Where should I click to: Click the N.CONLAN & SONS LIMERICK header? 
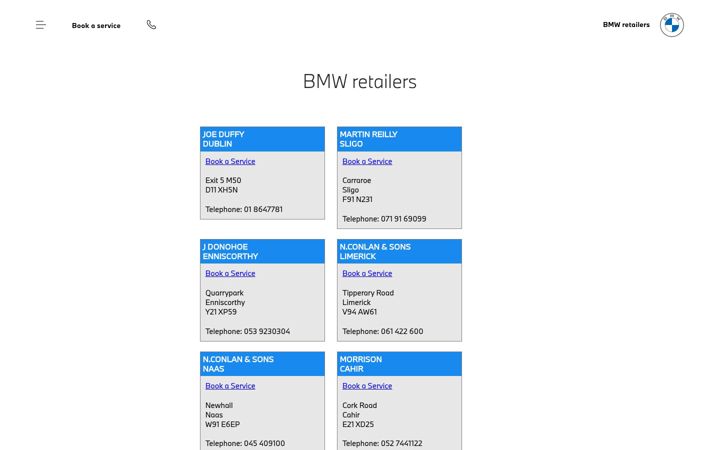coord(399,251)
